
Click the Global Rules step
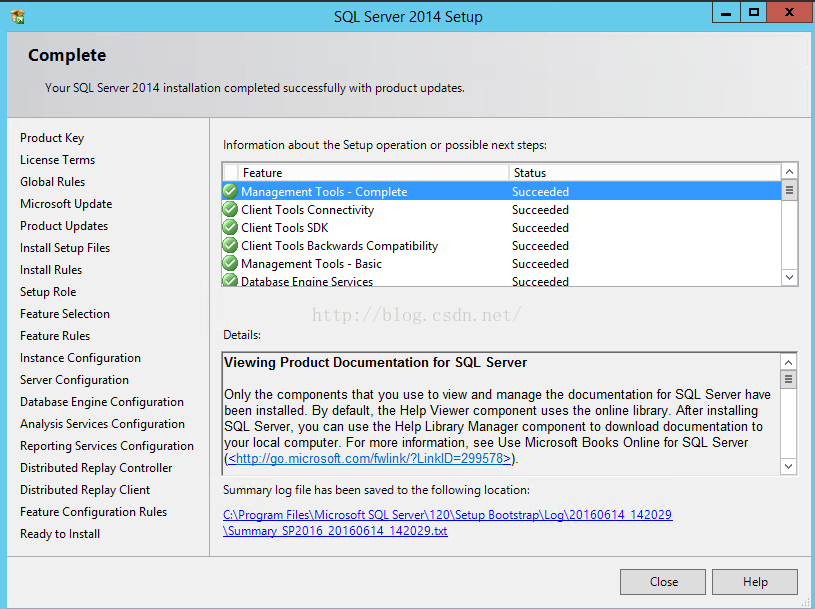(52, 182)
